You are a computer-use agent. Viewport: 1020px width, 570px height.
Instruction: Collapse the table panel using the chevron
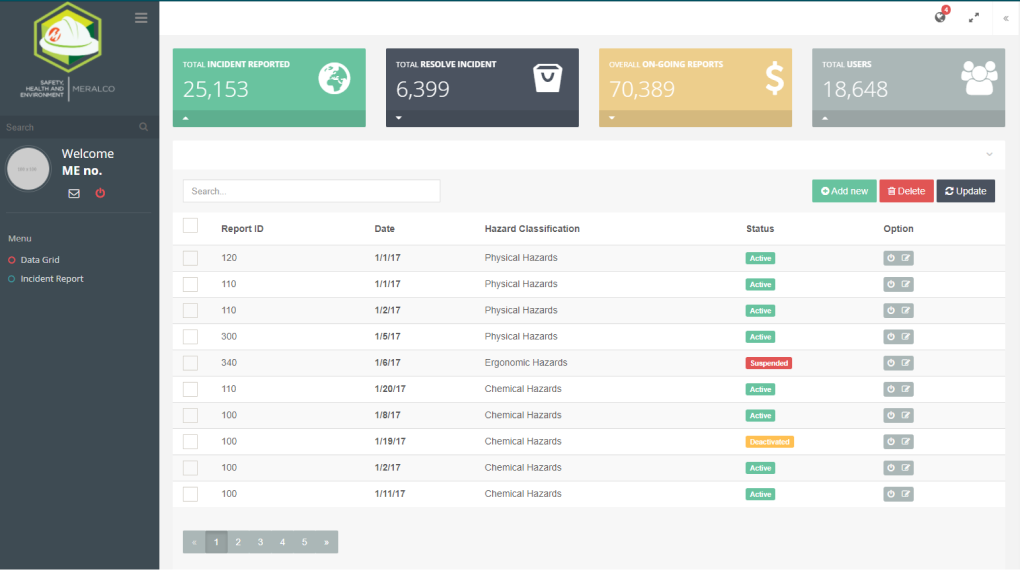pyautogui.click(x=989, y=154)
